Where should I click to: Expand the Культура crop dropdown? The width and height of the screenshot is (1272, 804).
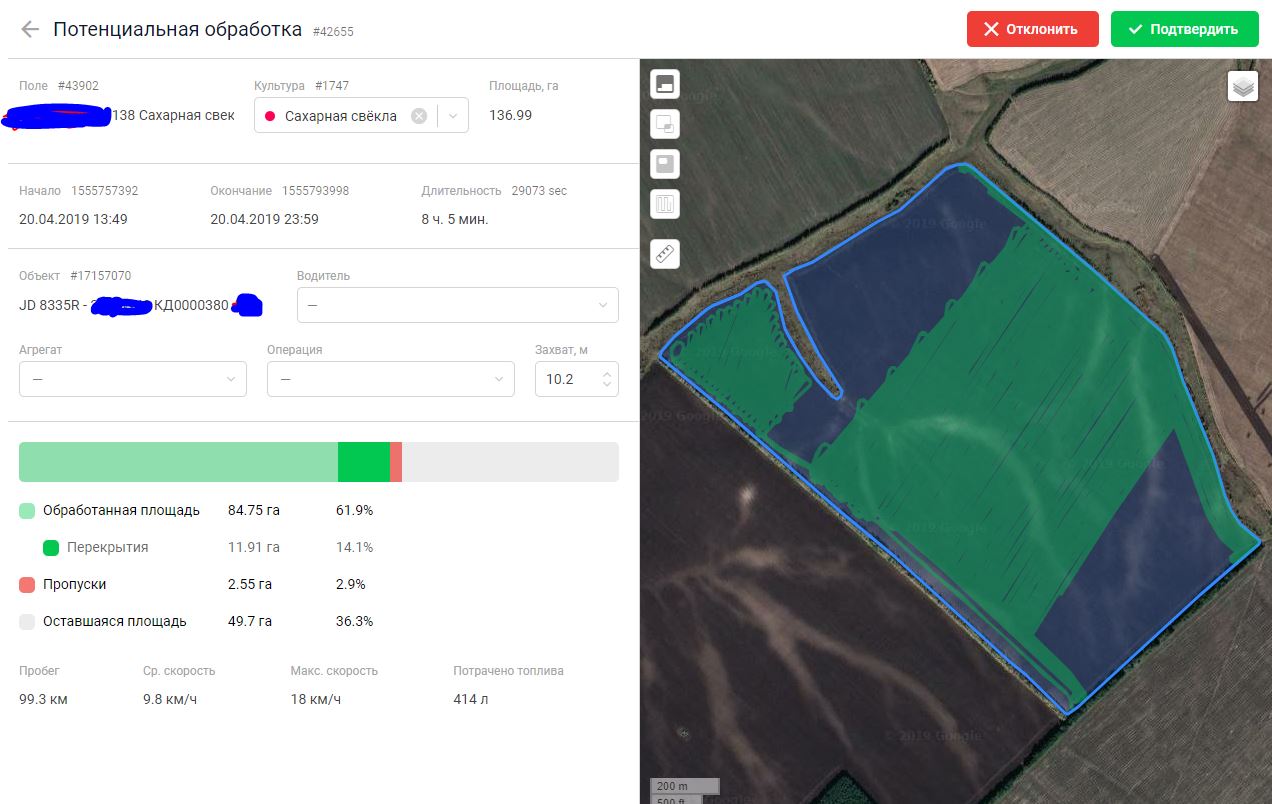click(x=454, y=116)
